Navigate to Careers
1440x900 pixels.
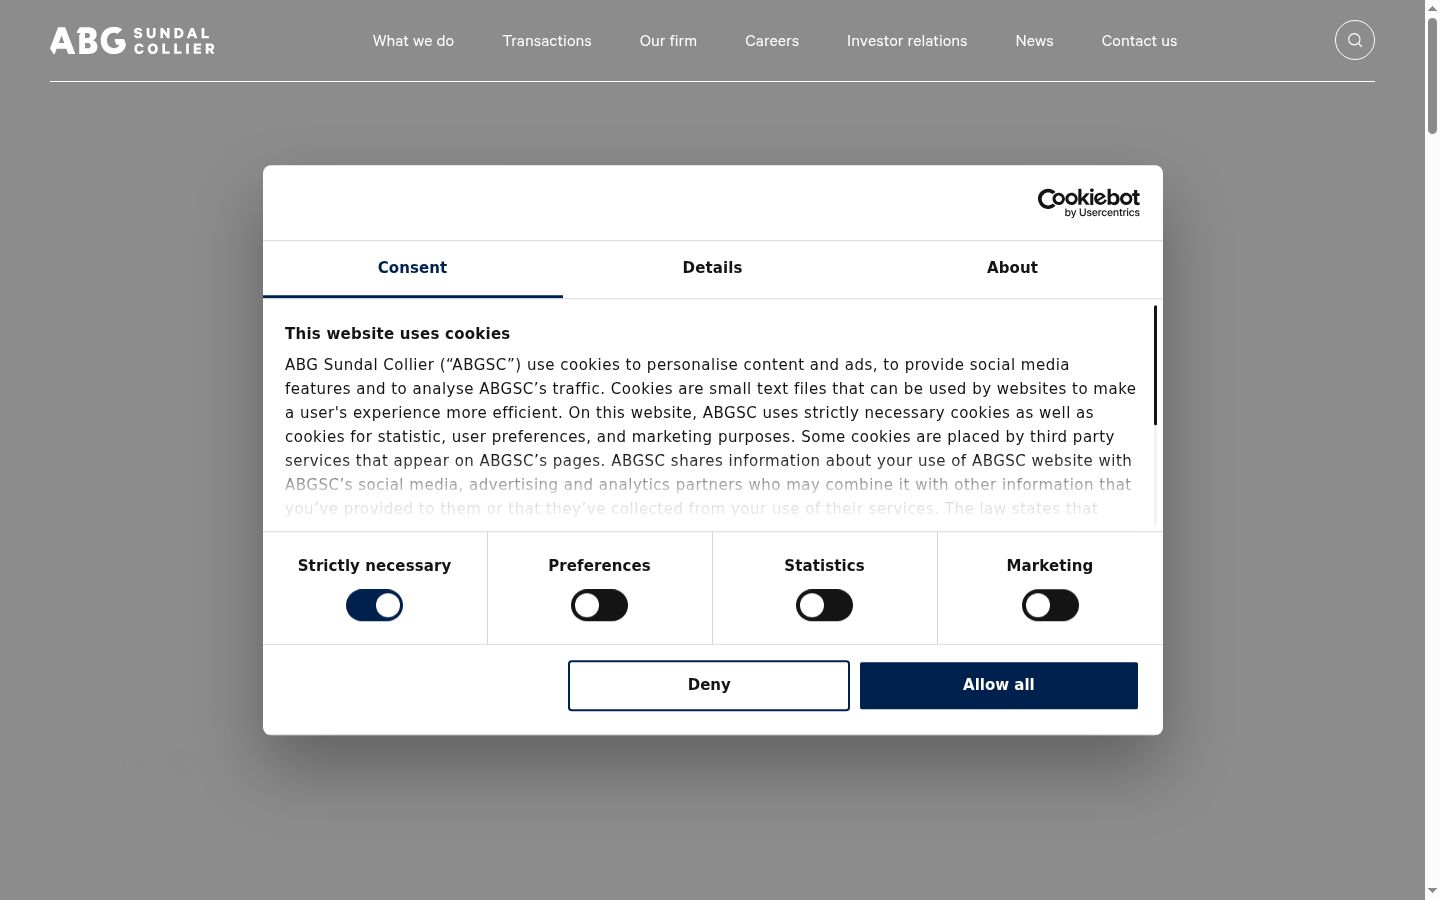pos(772,41)
